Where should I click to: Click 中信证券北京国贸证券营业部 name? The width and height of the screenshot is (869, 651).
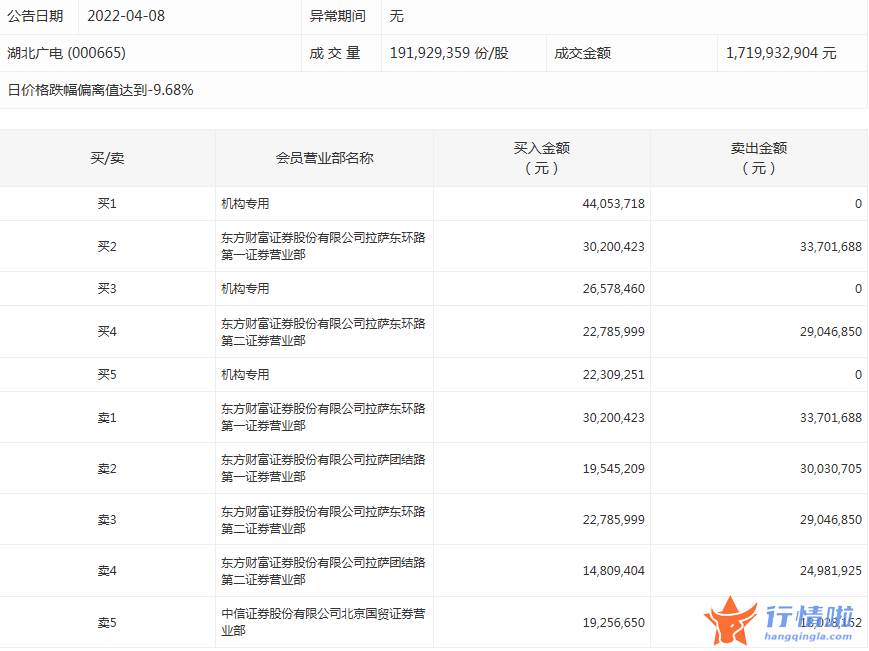(323, 622)
